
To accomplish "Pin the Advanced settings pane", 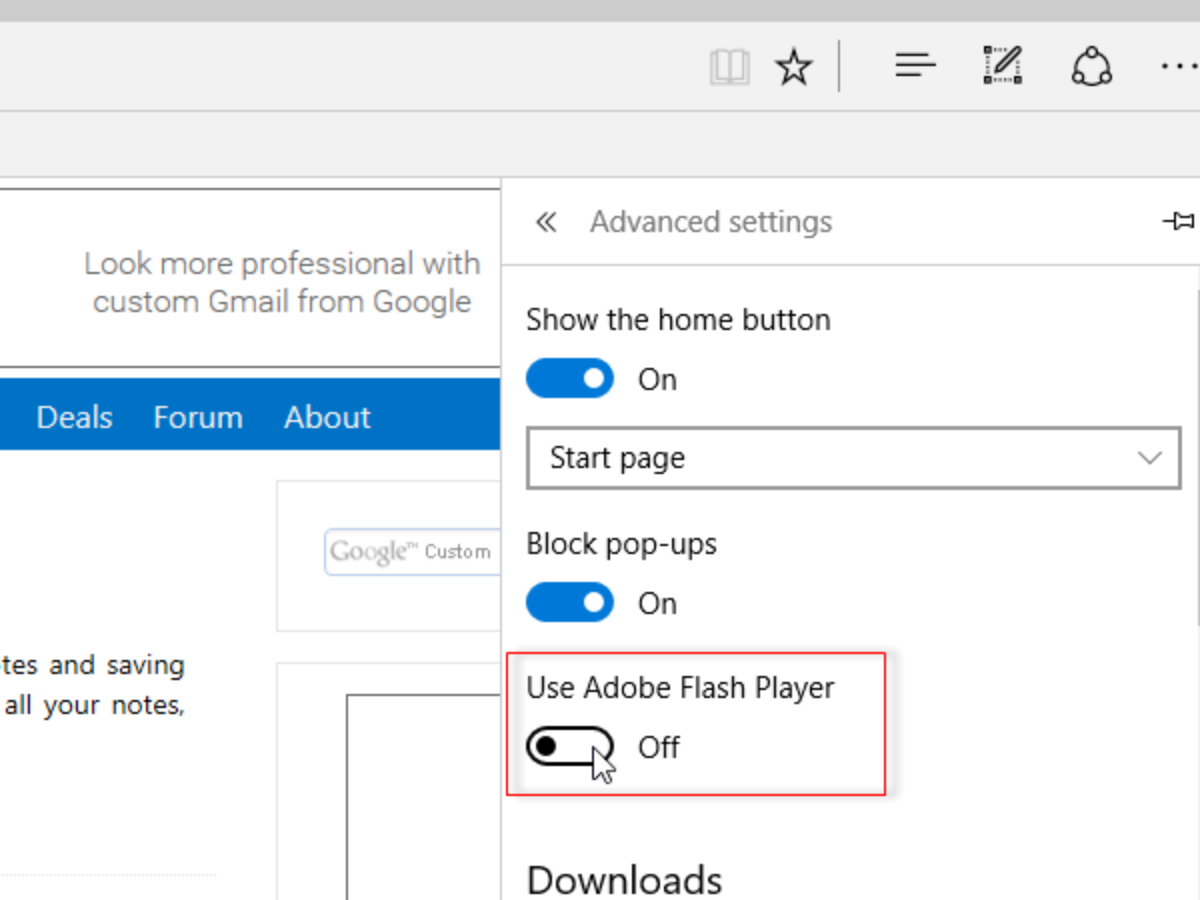I will point(1179,221).
